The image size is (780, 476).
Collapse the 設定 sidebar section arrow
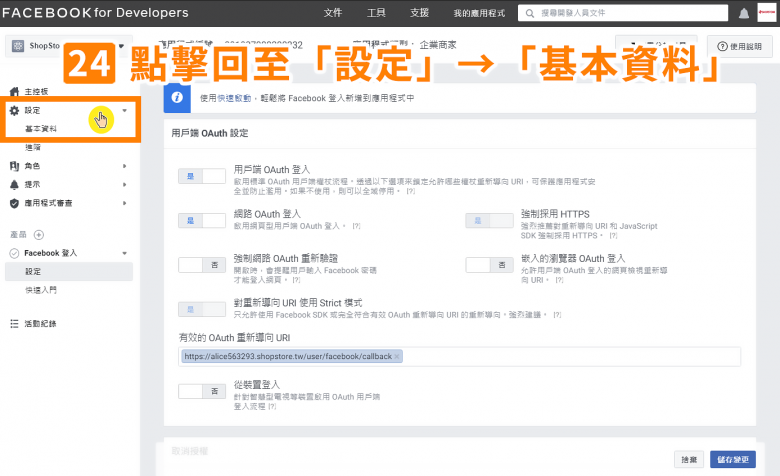(x=124, y=110)
